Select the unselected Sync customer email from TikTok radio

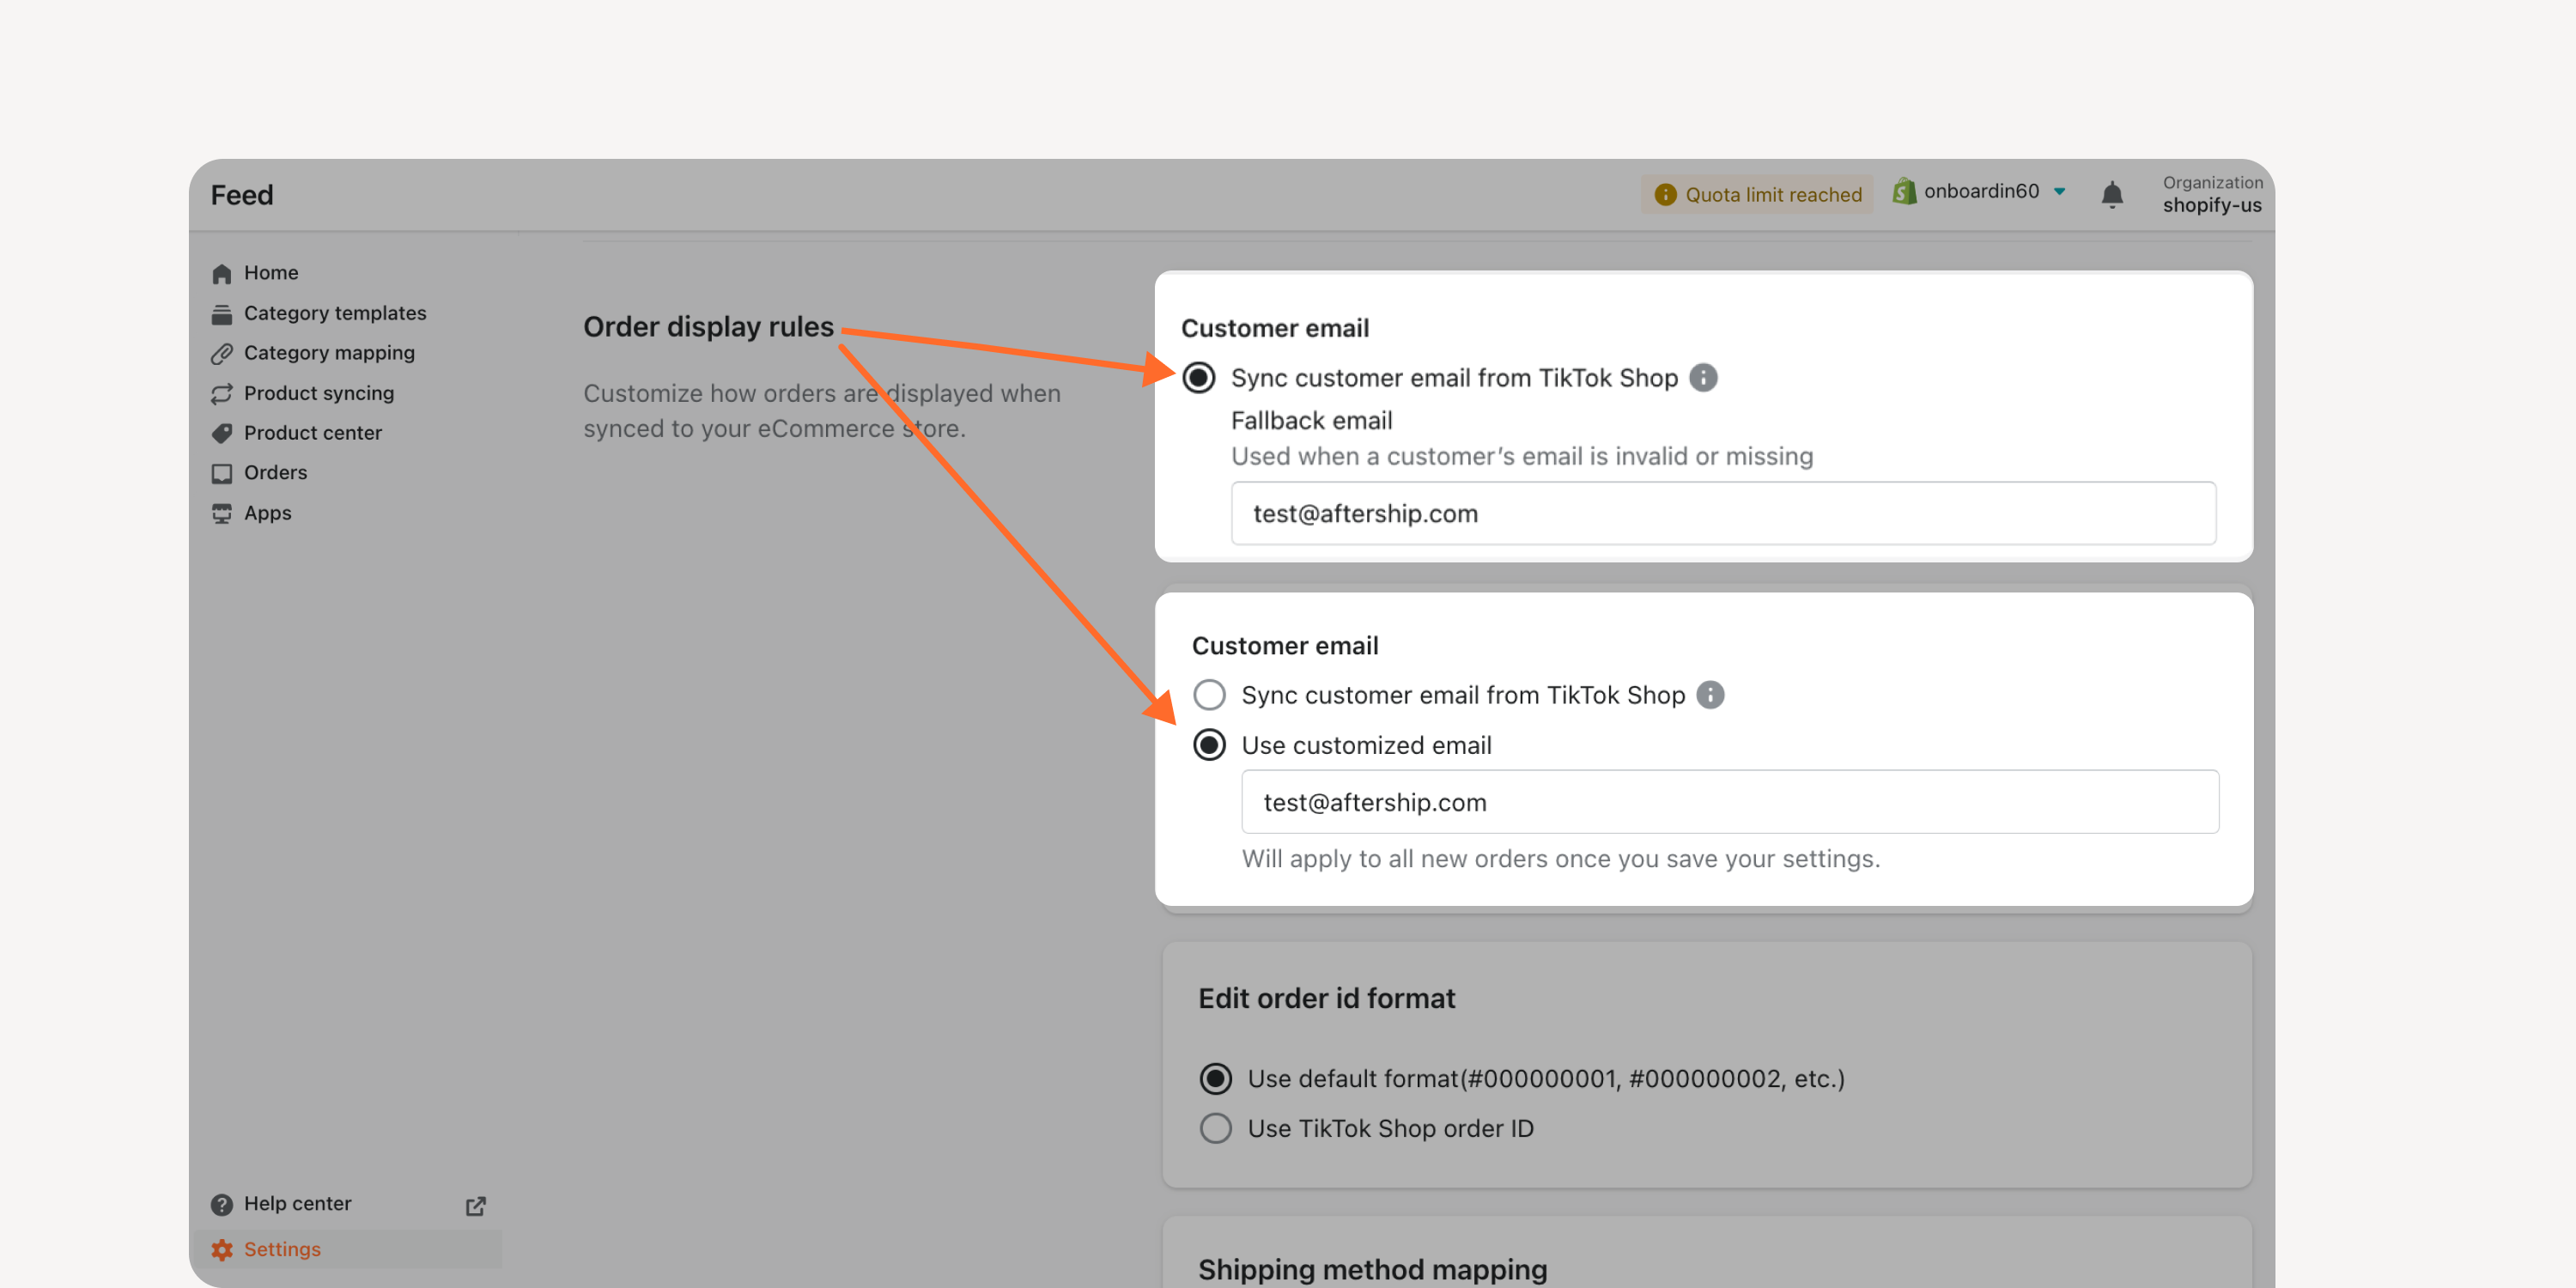click(1209, 695)
